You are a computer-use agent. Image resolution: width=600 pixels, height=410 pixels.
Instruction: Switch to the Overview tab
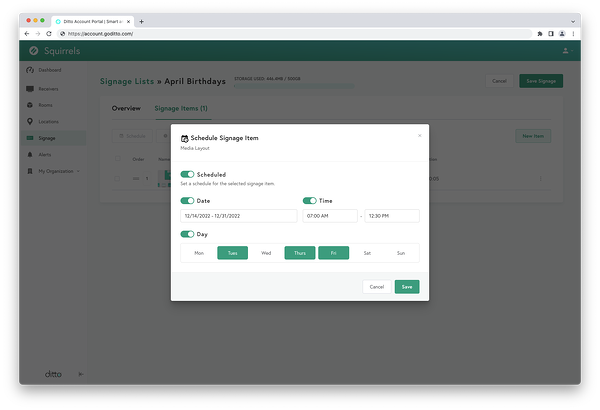coord(126,108)
